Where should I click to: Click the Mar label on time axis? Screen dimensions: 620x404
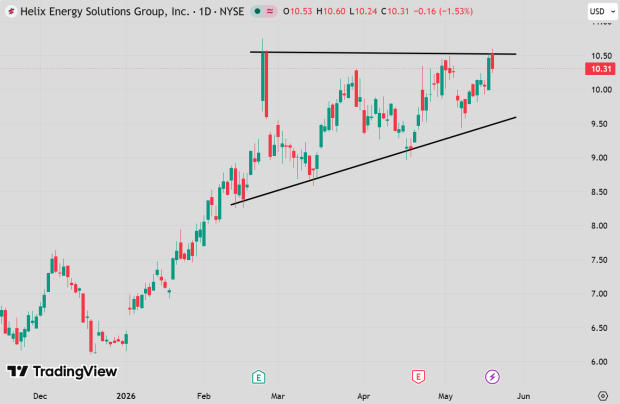pos(278,396)
